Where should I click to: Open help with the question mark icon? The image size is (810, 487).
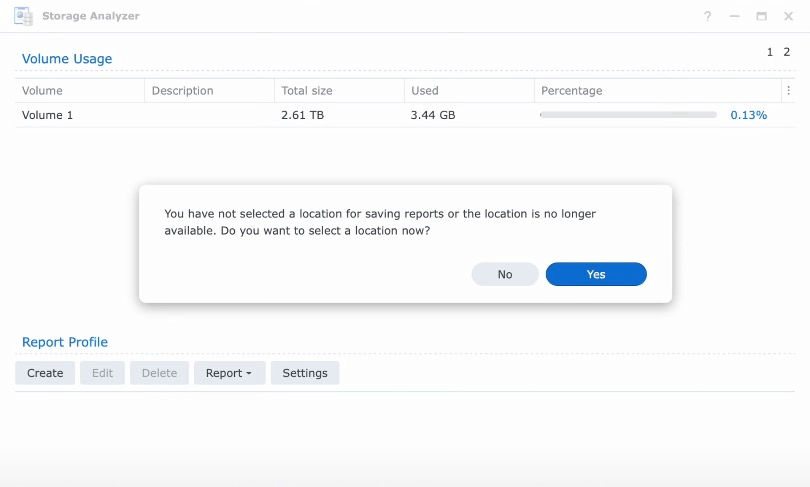point(707,16)
